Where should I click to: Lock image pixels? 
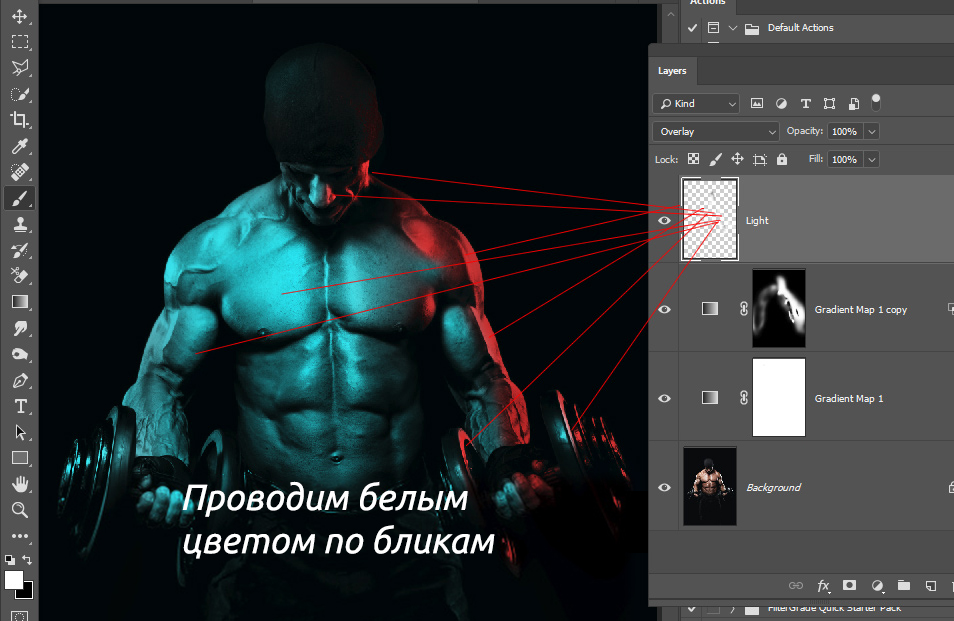(716, 159)
